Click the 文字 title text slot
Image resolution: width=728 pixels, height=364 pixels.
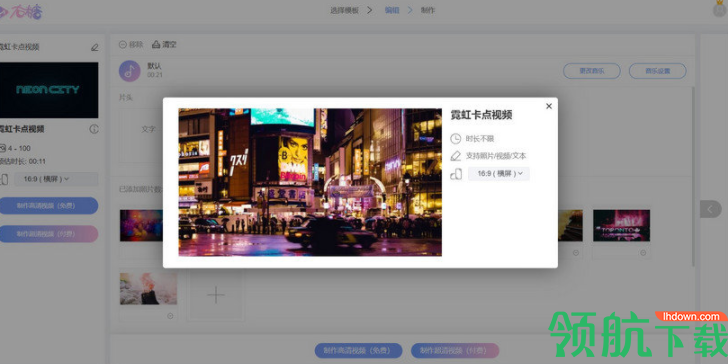(149, 129)
